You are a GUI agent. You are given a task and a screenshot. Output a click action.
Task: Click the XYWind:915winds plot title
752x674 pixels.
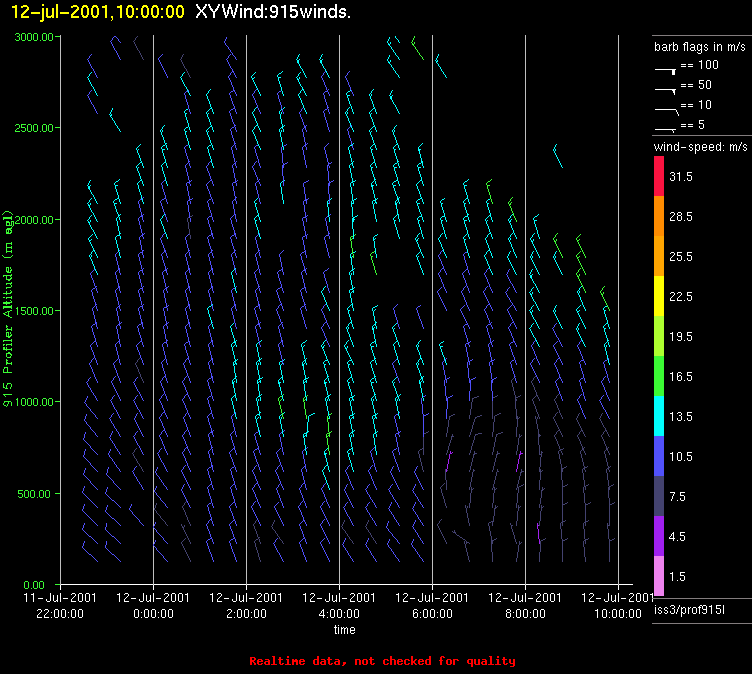click(x=273, y=12)
